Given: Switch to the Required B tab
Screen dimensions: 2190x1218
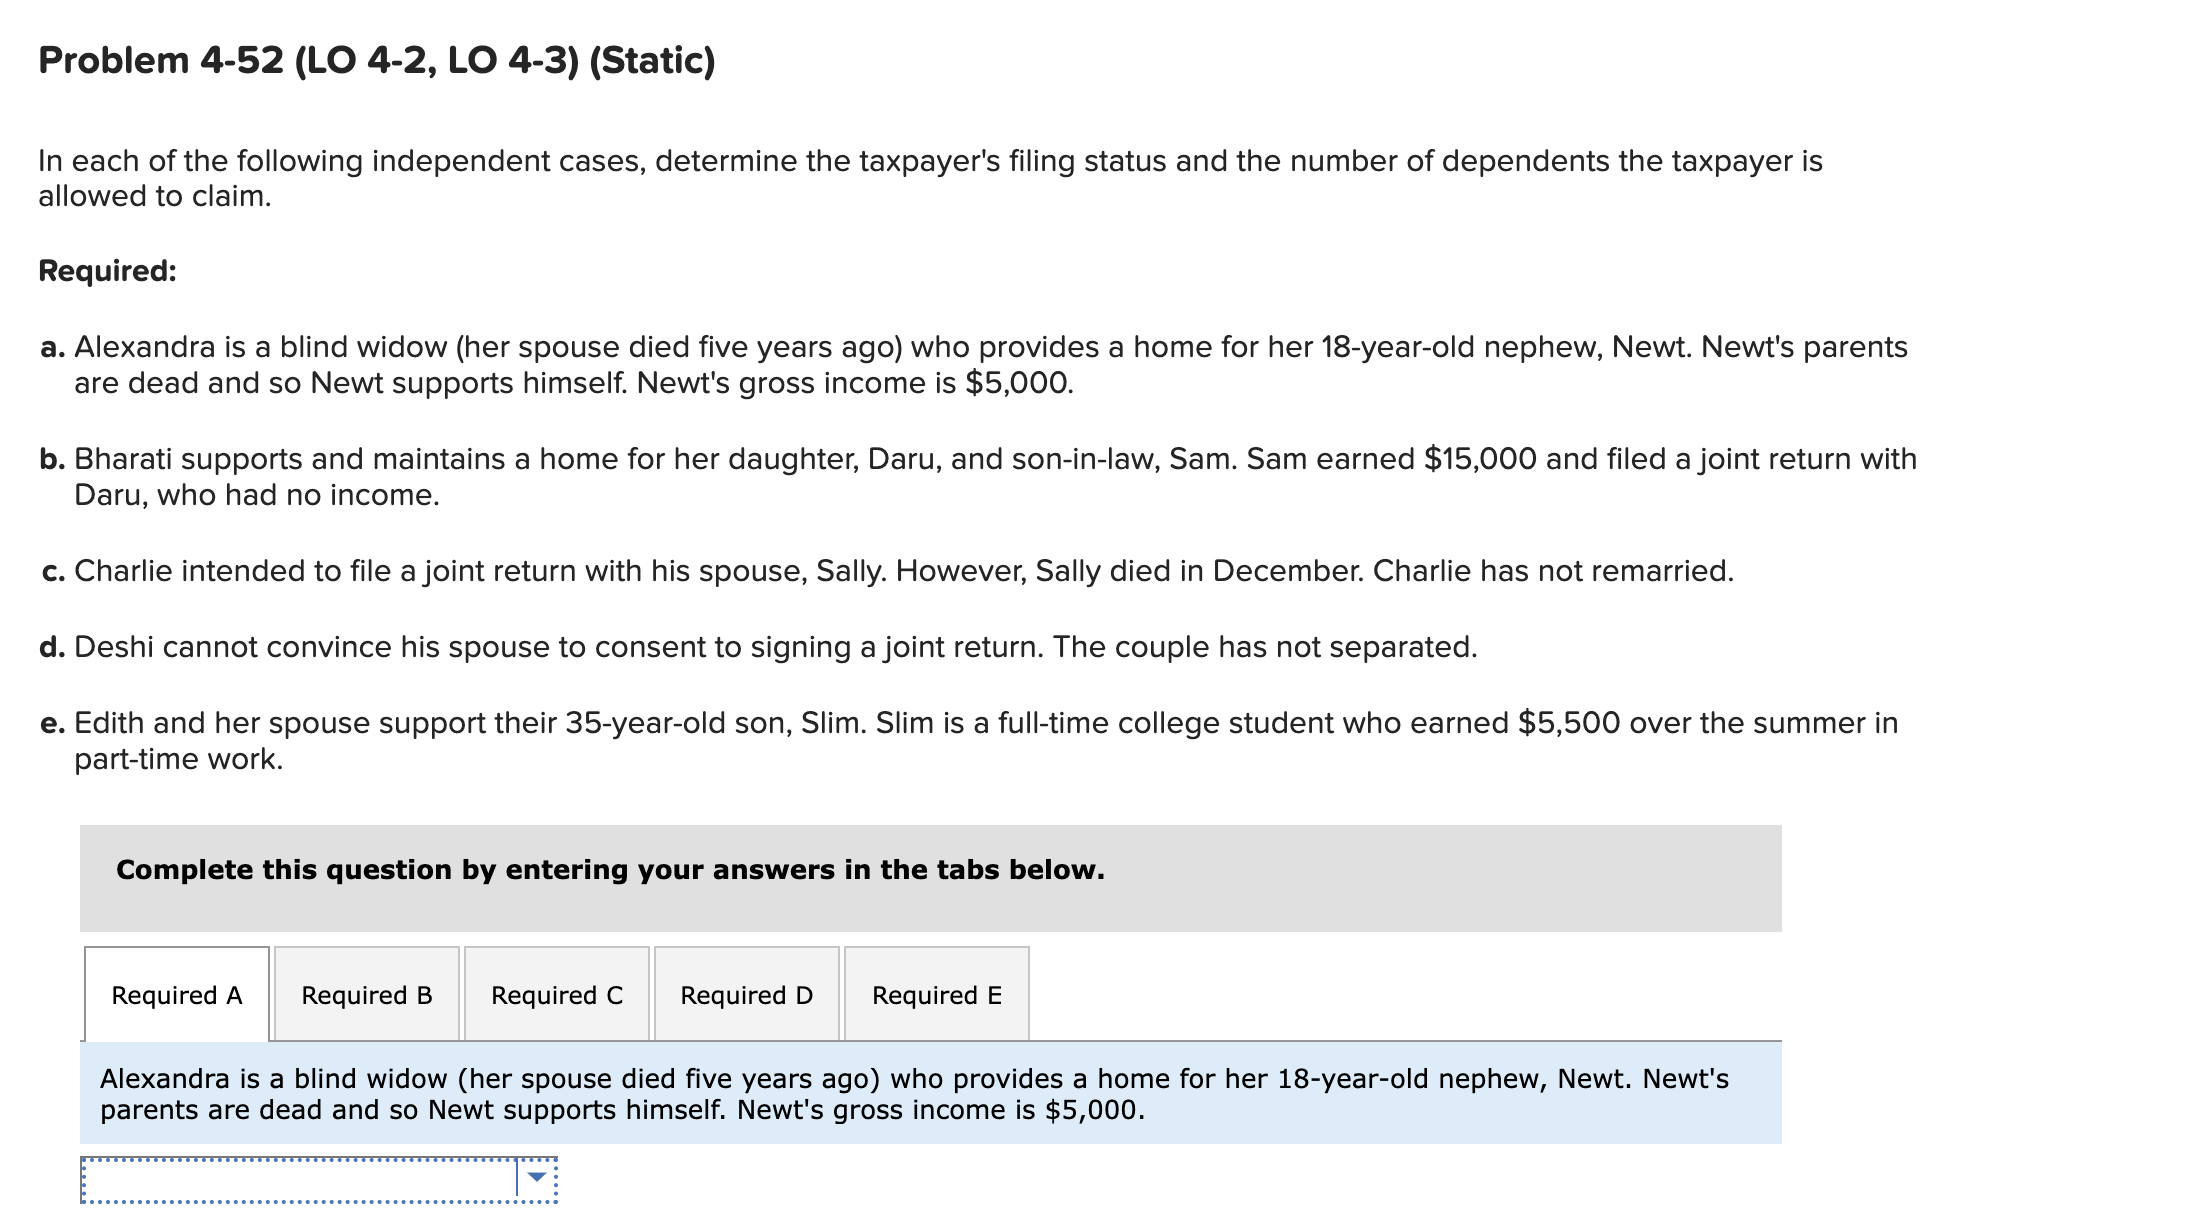Looking at the screenshot, I should point(366,995).
